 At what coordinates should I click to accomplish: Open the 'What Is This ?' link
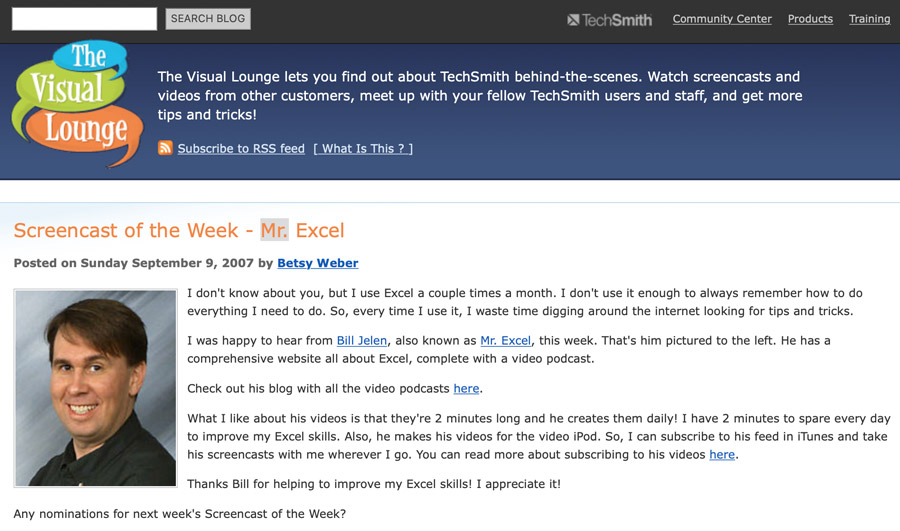click(363, 148)
